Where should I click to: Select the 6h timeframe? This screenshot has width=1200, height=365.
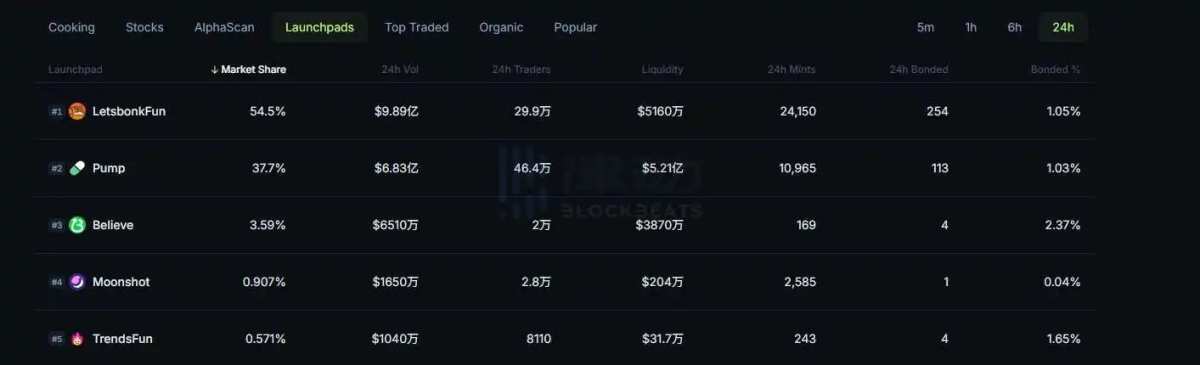tap(1015, 27)
